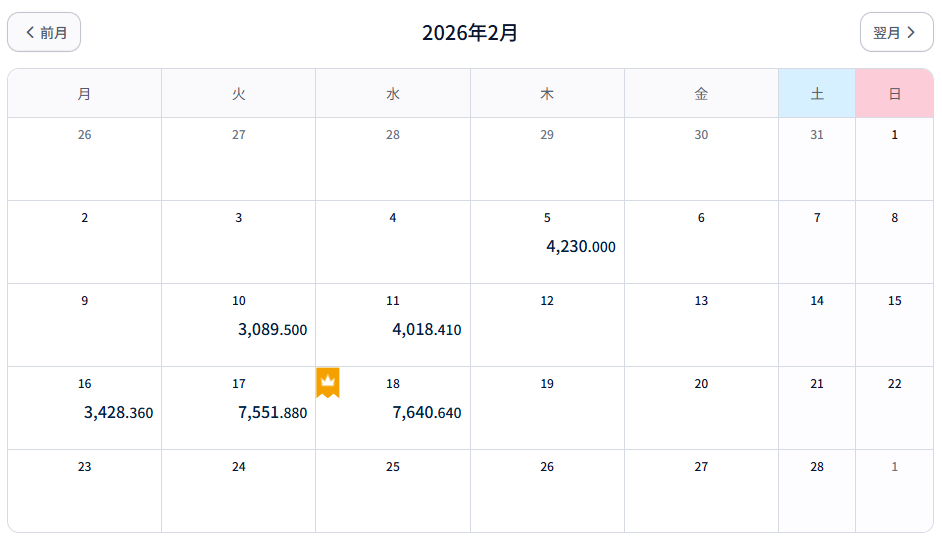942x538 pixels.
Task: Select the 月 Monday column header
Action: point(84,94)
